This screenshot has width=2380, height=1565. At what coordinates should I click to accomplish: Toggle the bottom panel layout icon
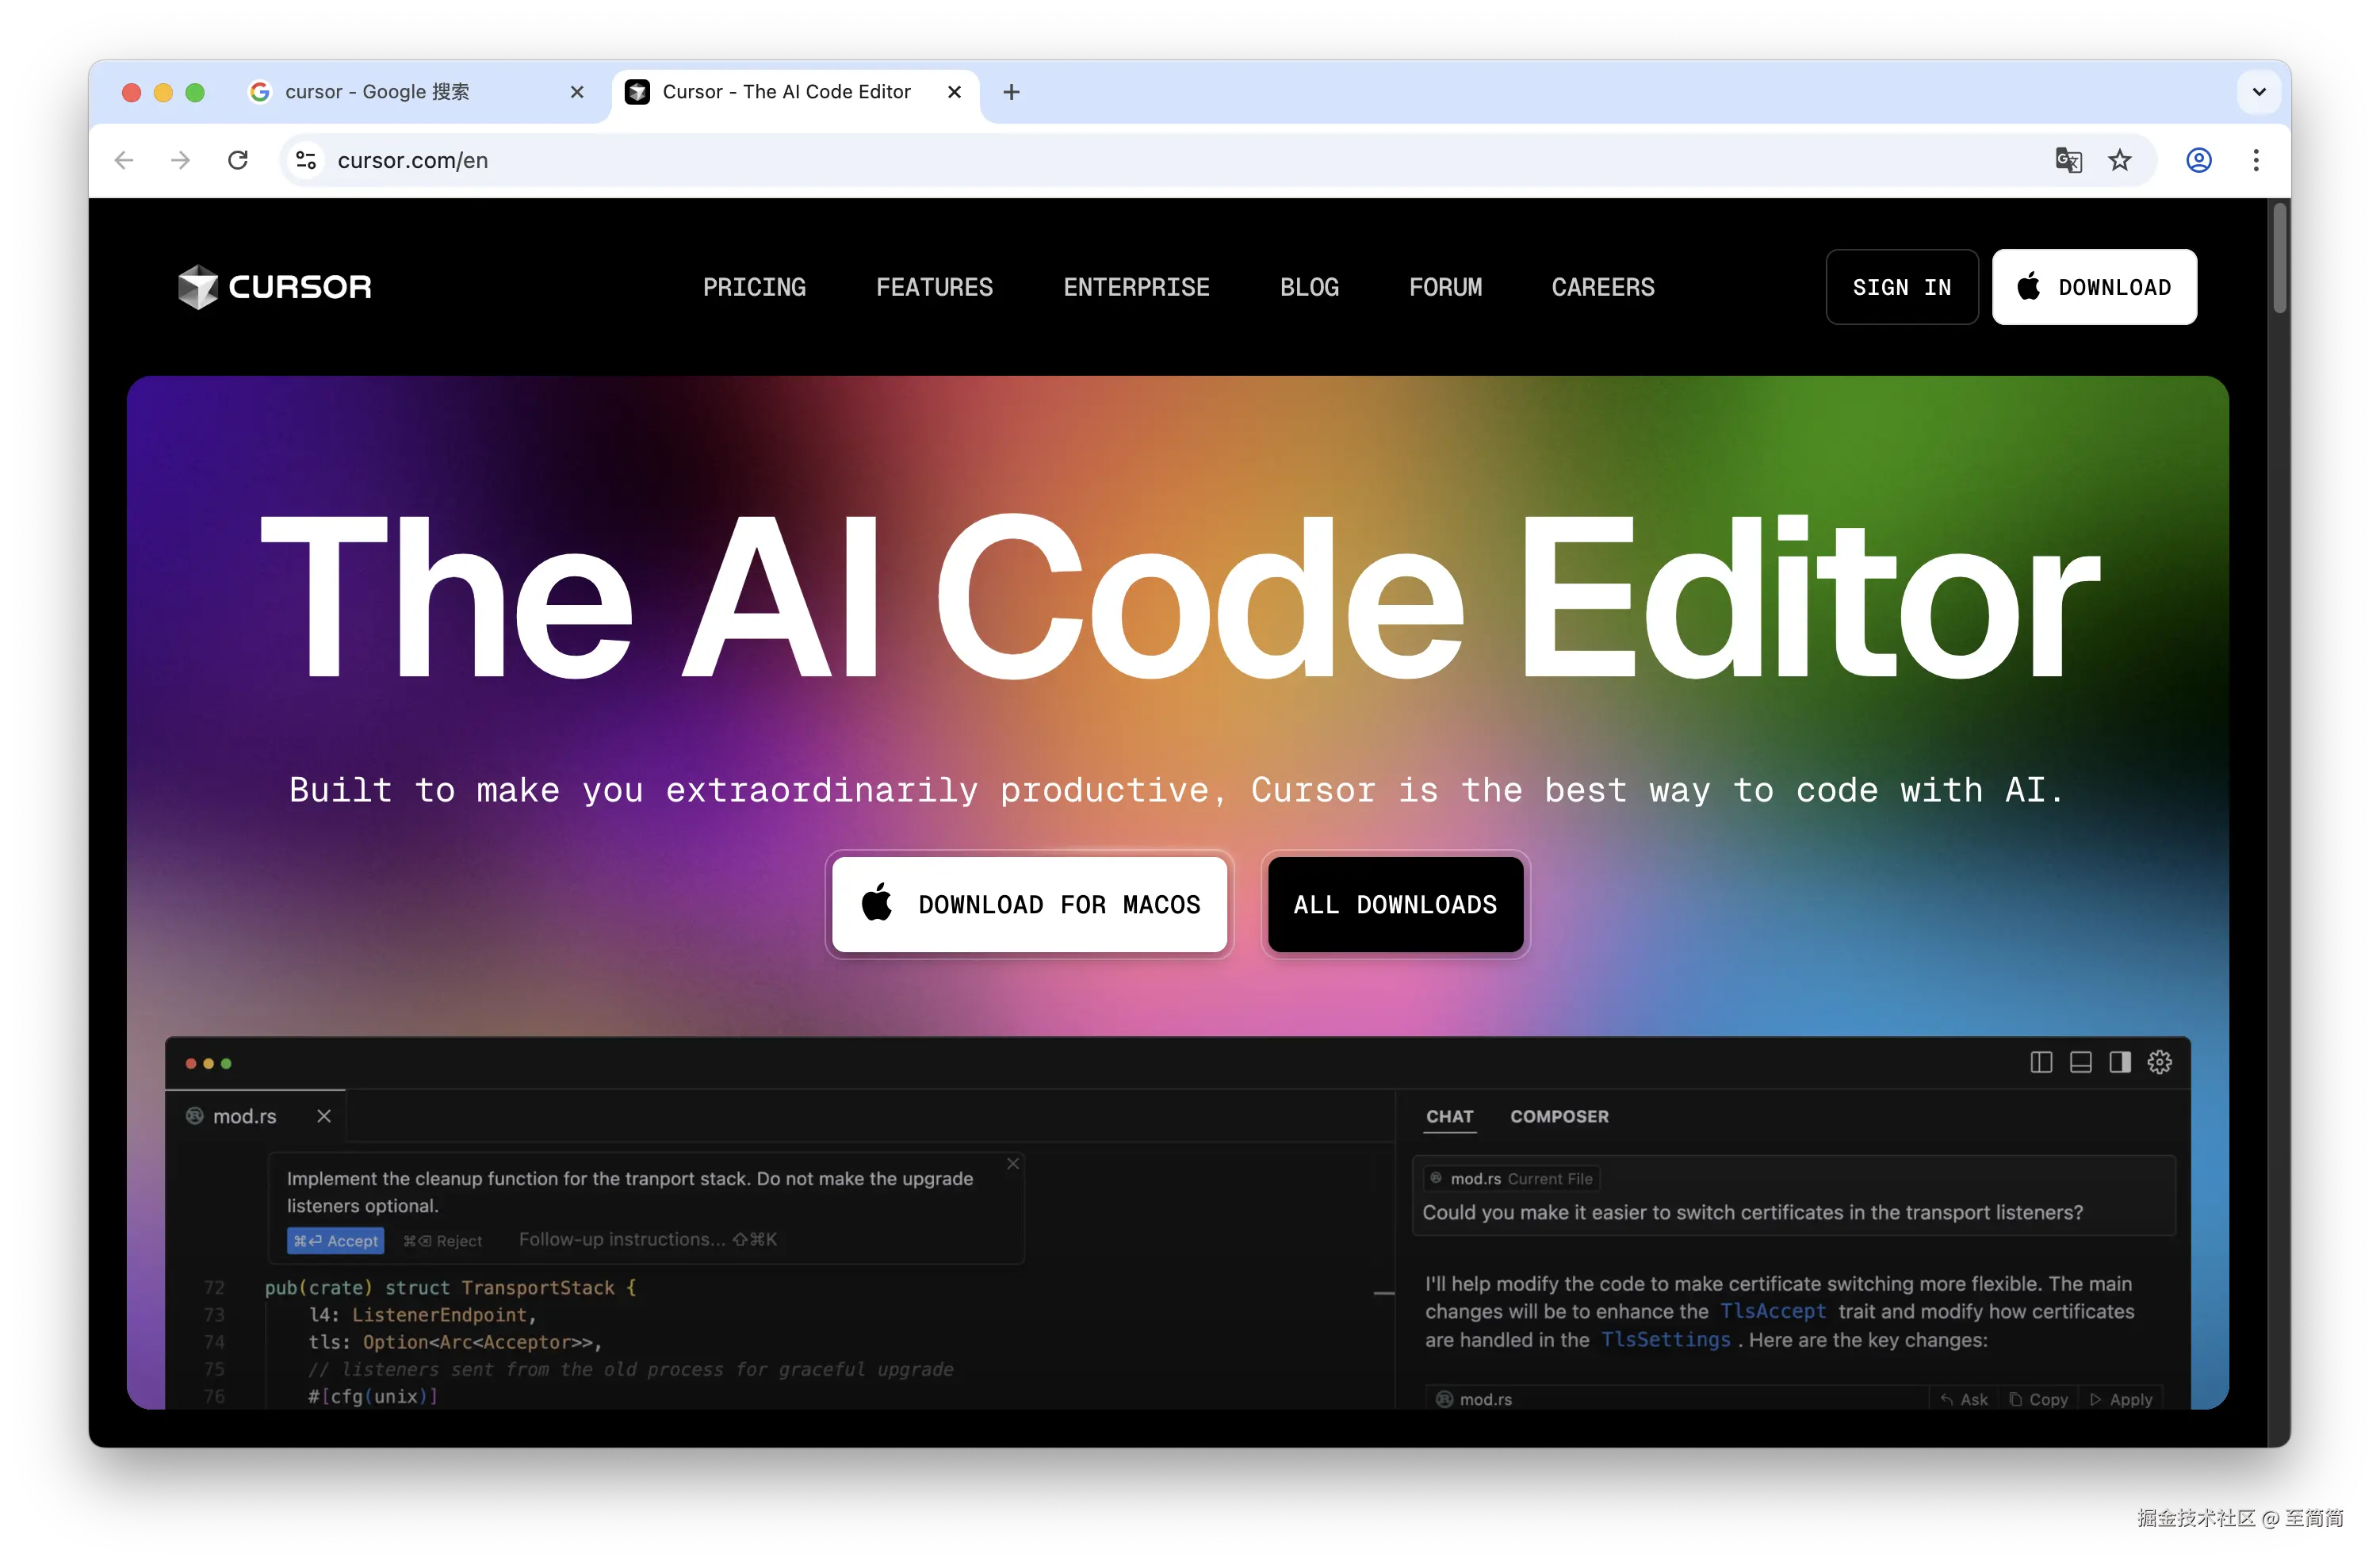2080,1062
